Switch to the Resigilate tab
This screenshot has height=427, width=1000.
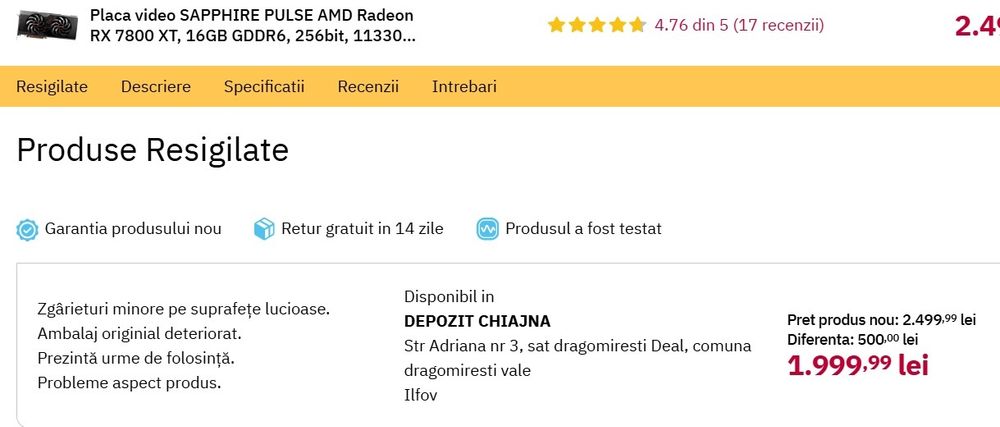pyautogui.click(x=52, y=86)
